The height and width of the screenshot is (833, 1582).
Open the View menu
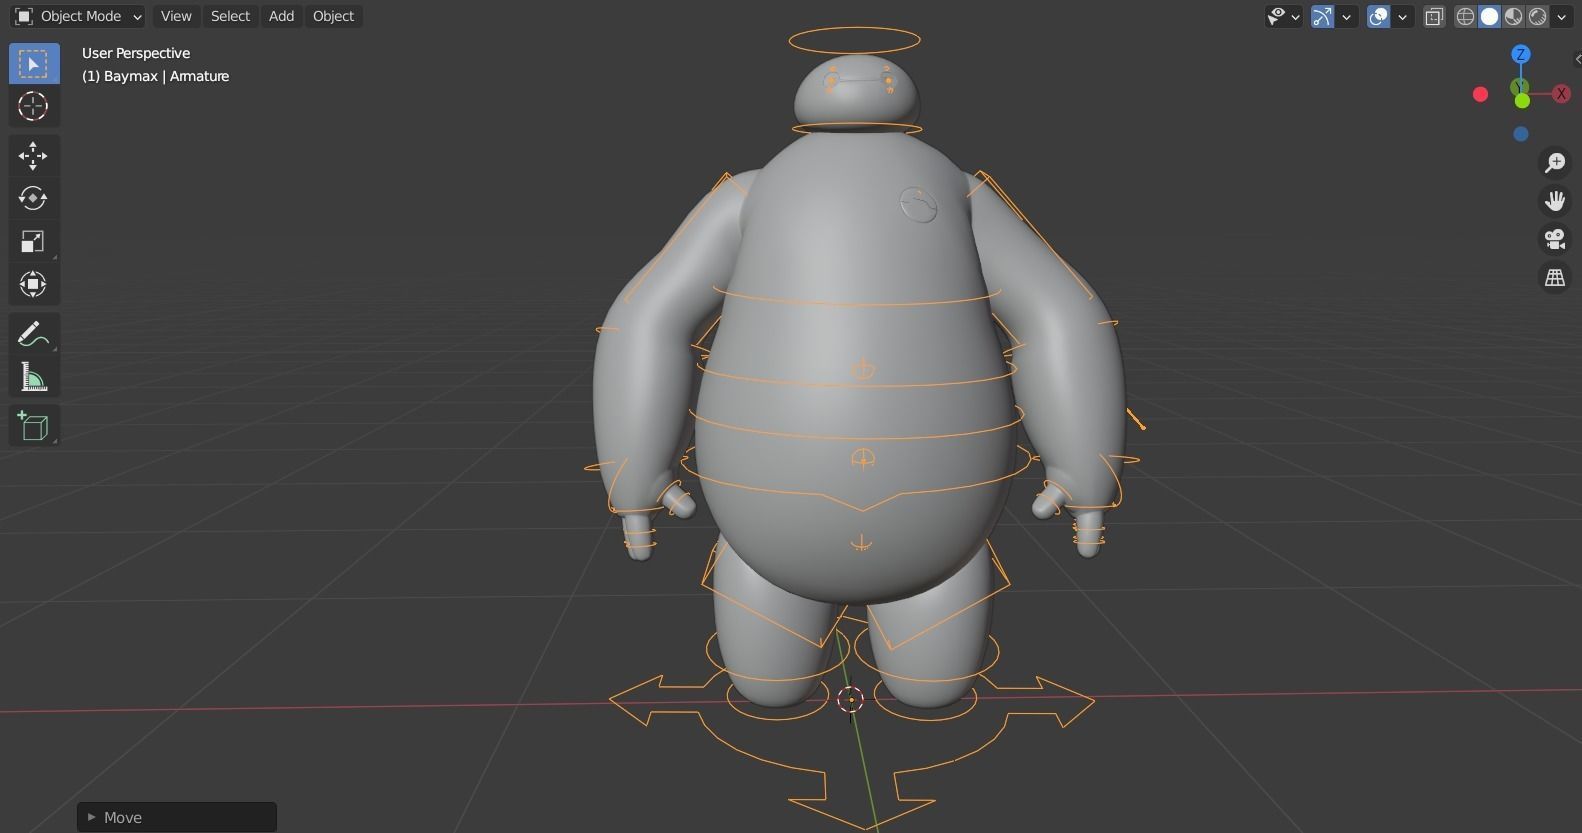coord(176,16)
